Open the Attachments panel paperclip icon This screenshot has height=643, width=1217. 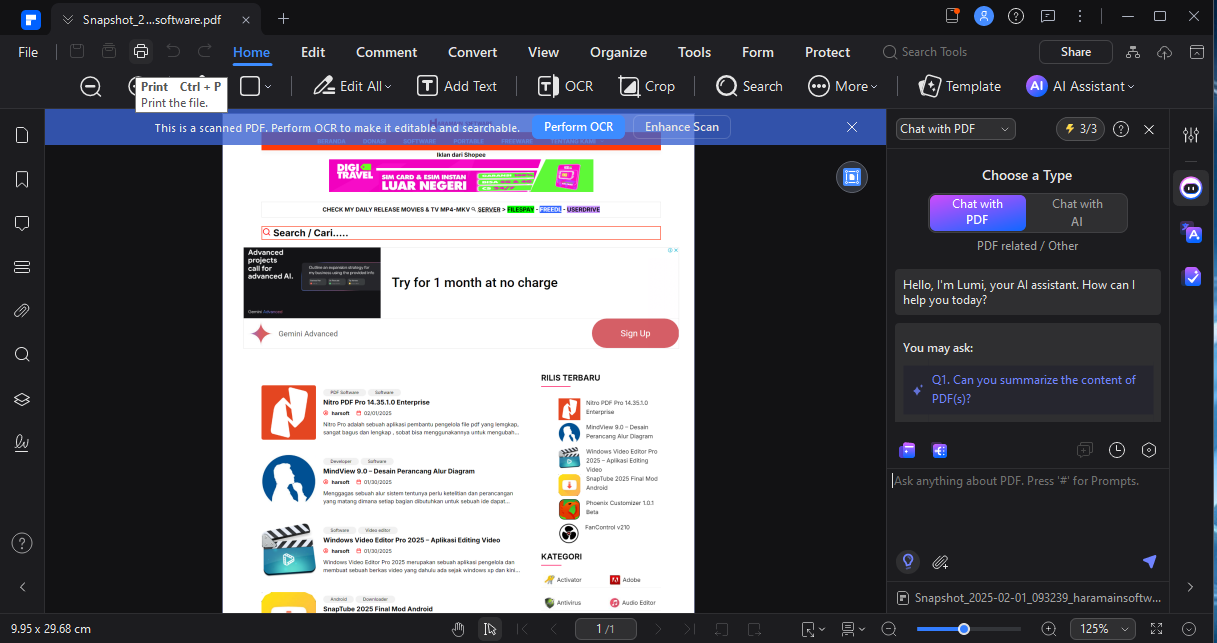click(x=22, y=311)
